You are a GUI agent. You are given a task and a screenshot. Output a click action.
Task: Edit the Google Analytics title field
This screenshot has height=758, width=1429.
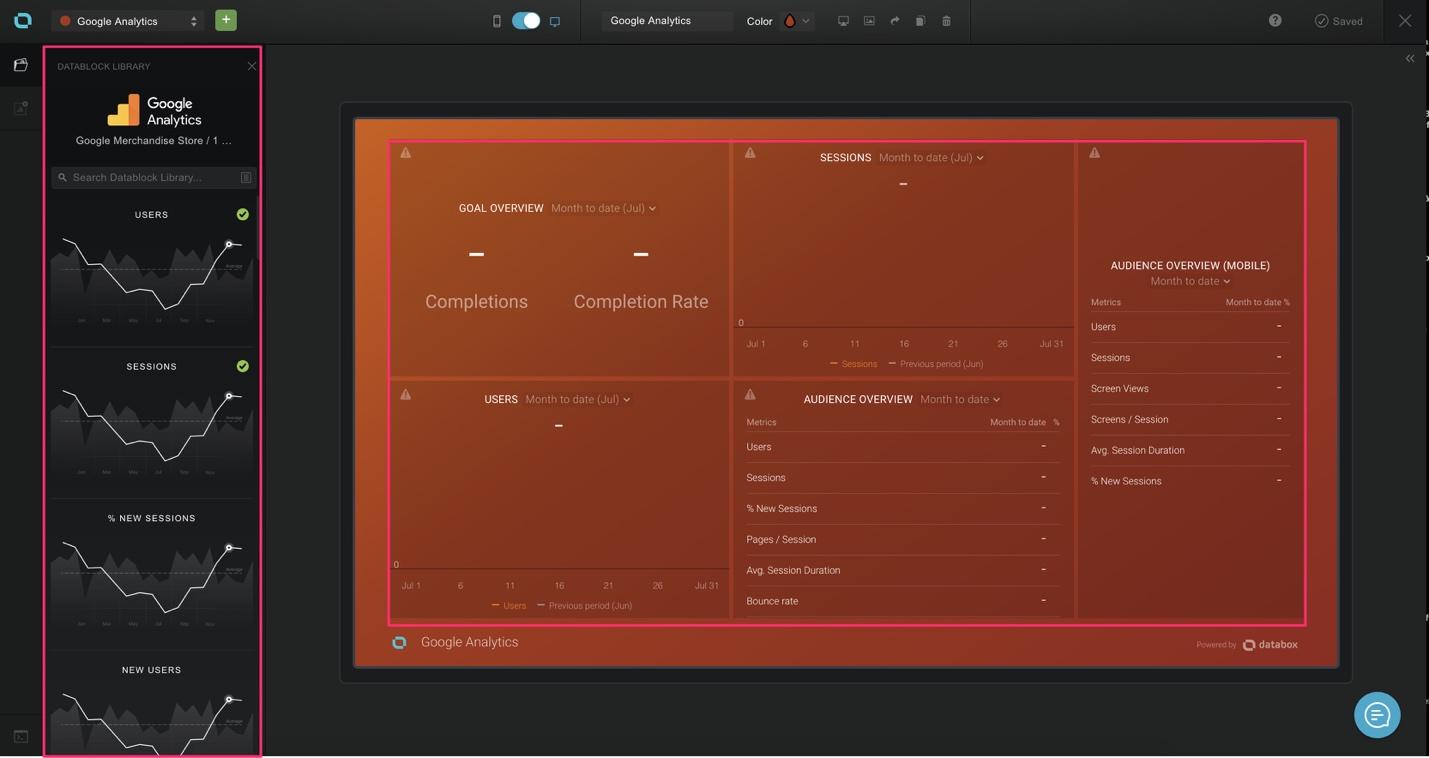coord(667,21)
